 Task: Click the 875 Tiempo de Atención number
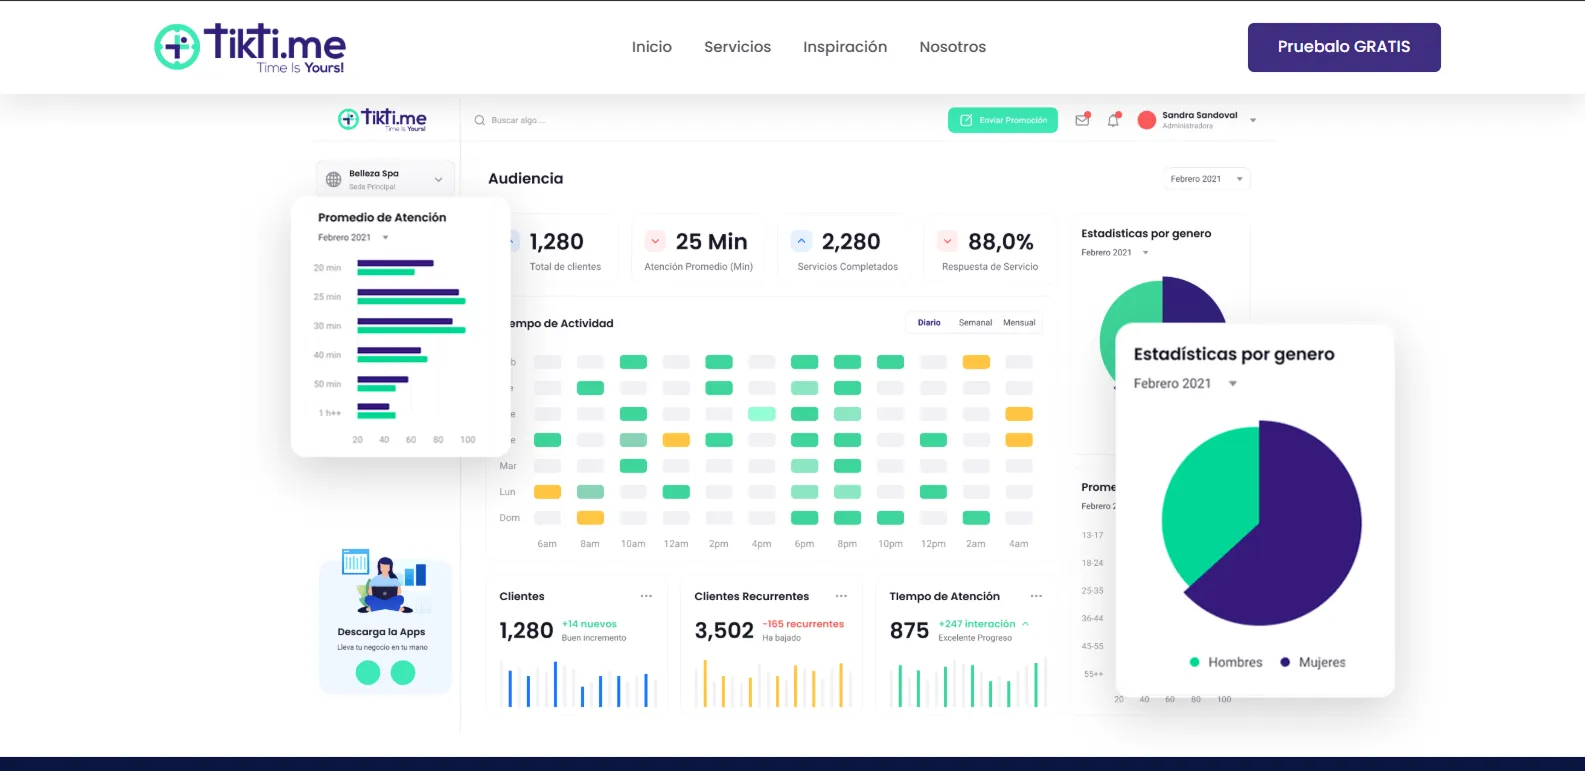[909, 630]
